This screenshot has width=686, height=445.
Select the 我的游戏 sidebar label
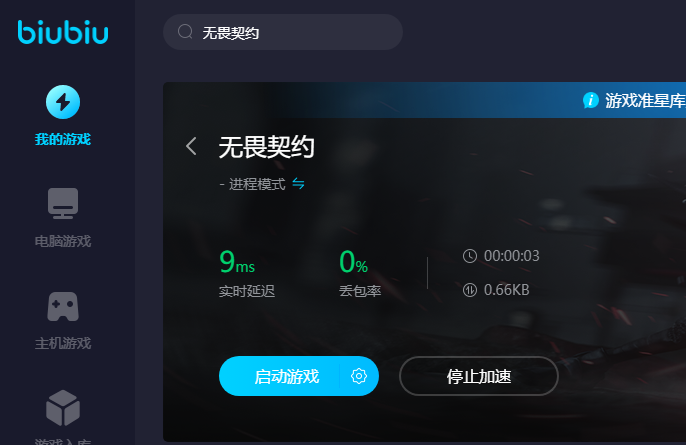click(x=63, y=139)
